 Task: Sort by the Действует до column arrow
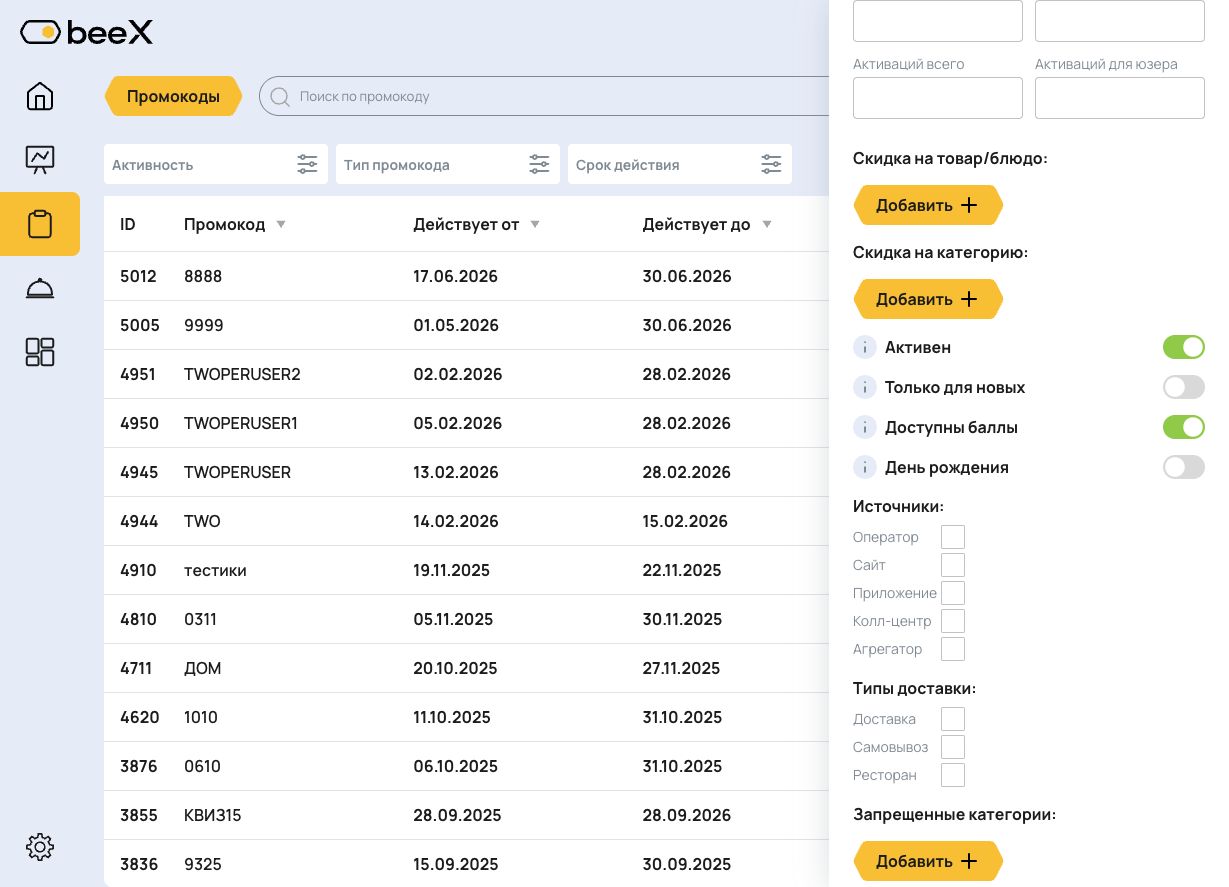click(x=767, y=224)
